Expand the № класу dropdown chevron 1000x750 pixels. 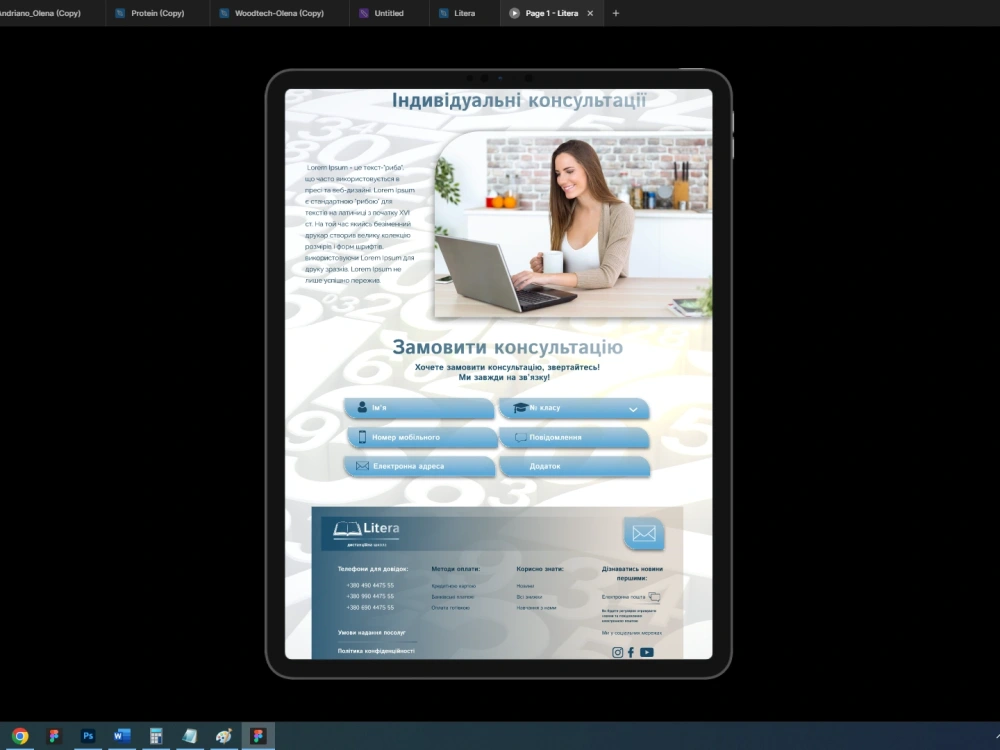[633, 409]
